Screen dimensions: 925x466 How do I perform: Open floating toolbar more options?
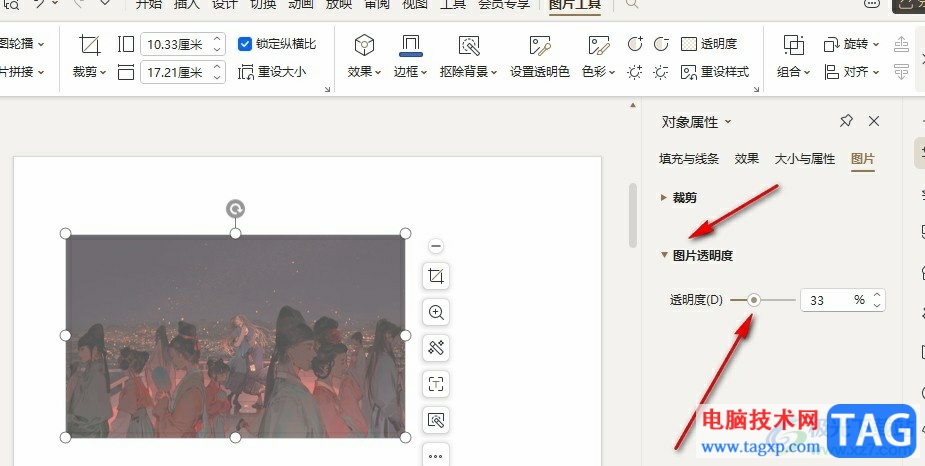tap(436, 455)
